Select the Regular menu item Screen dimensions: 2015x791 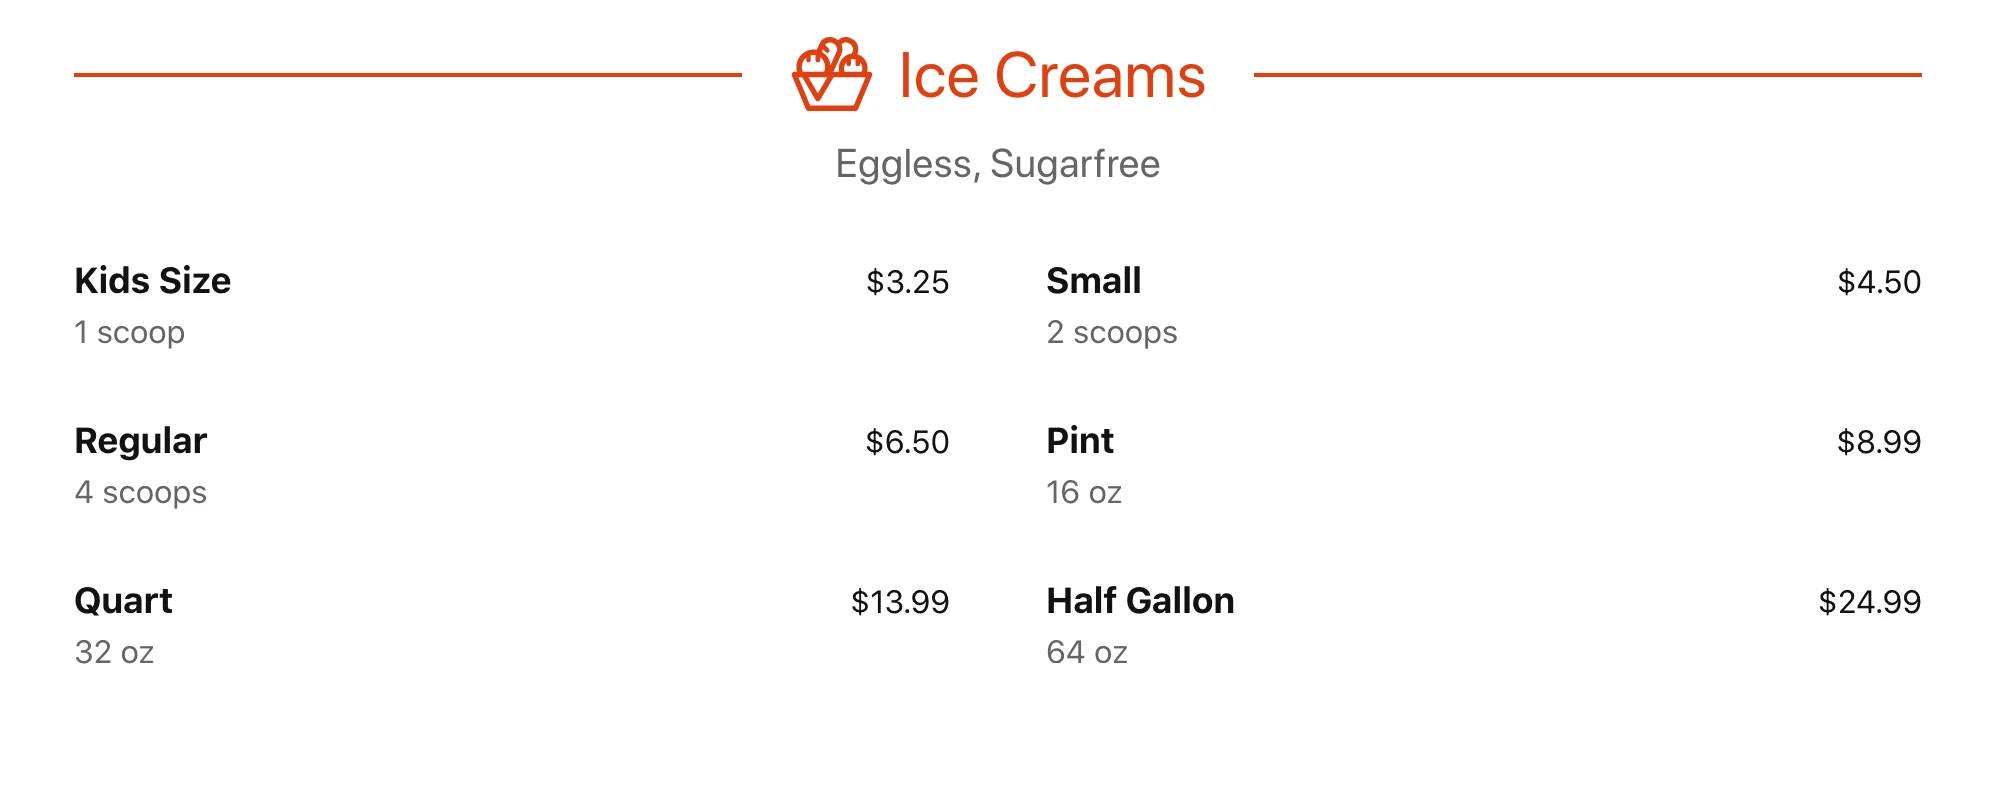tap(140, 441)
